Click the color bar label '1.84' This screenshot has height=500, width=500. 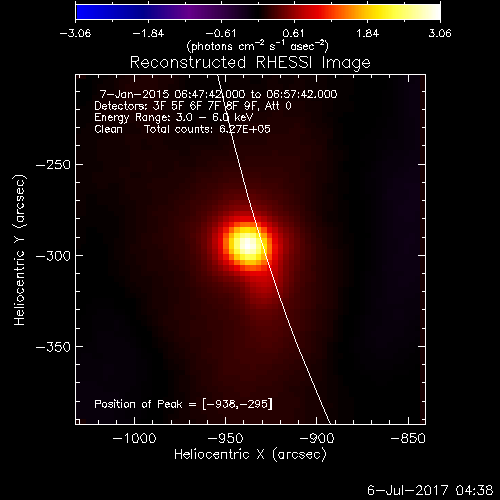click(367, 33)
